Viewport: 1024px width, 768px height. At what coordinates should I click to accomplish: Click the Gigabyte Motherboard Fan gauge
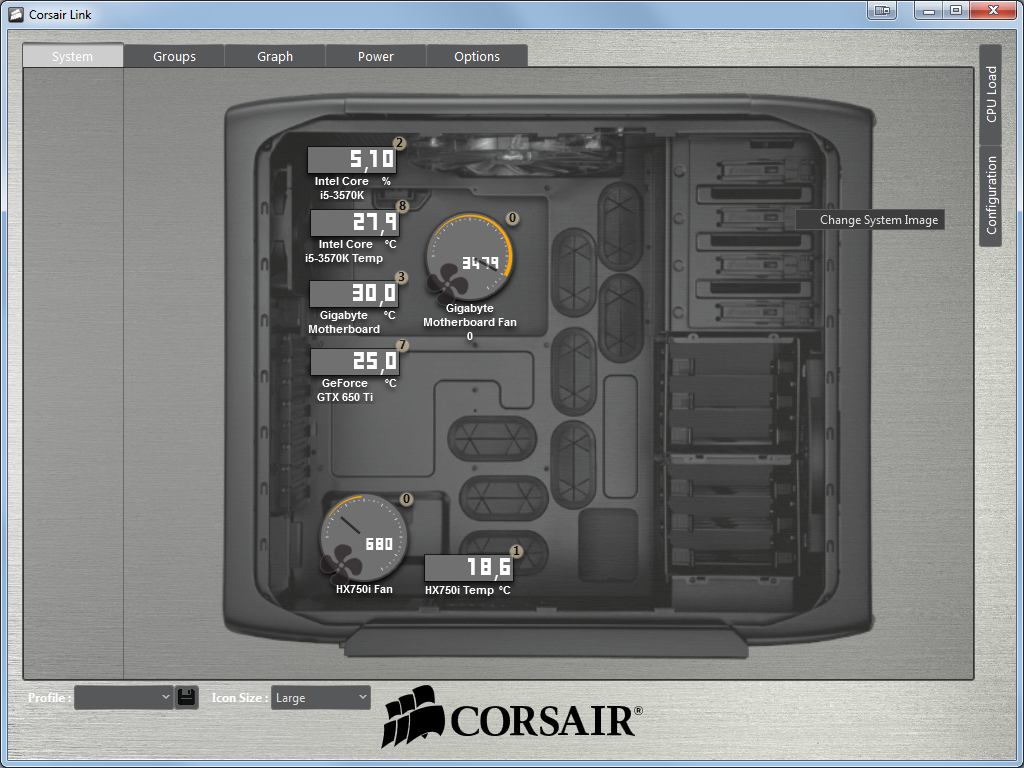point(470,257)
